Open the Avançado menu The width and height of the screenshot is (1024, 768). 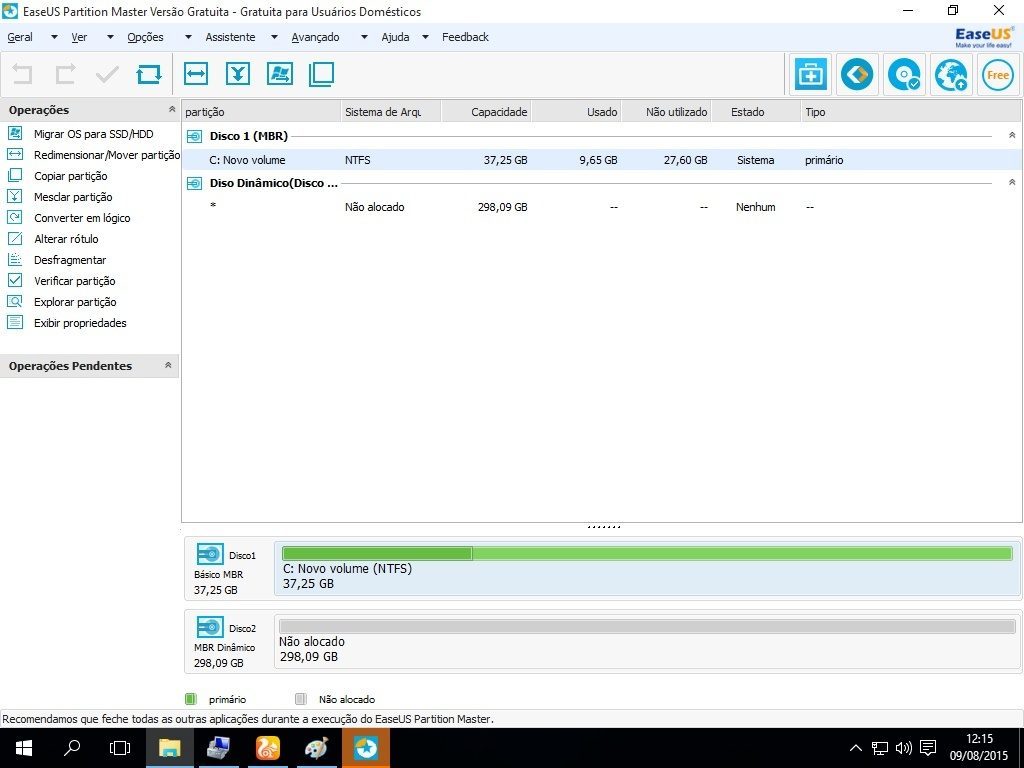(x=315, y=37)
